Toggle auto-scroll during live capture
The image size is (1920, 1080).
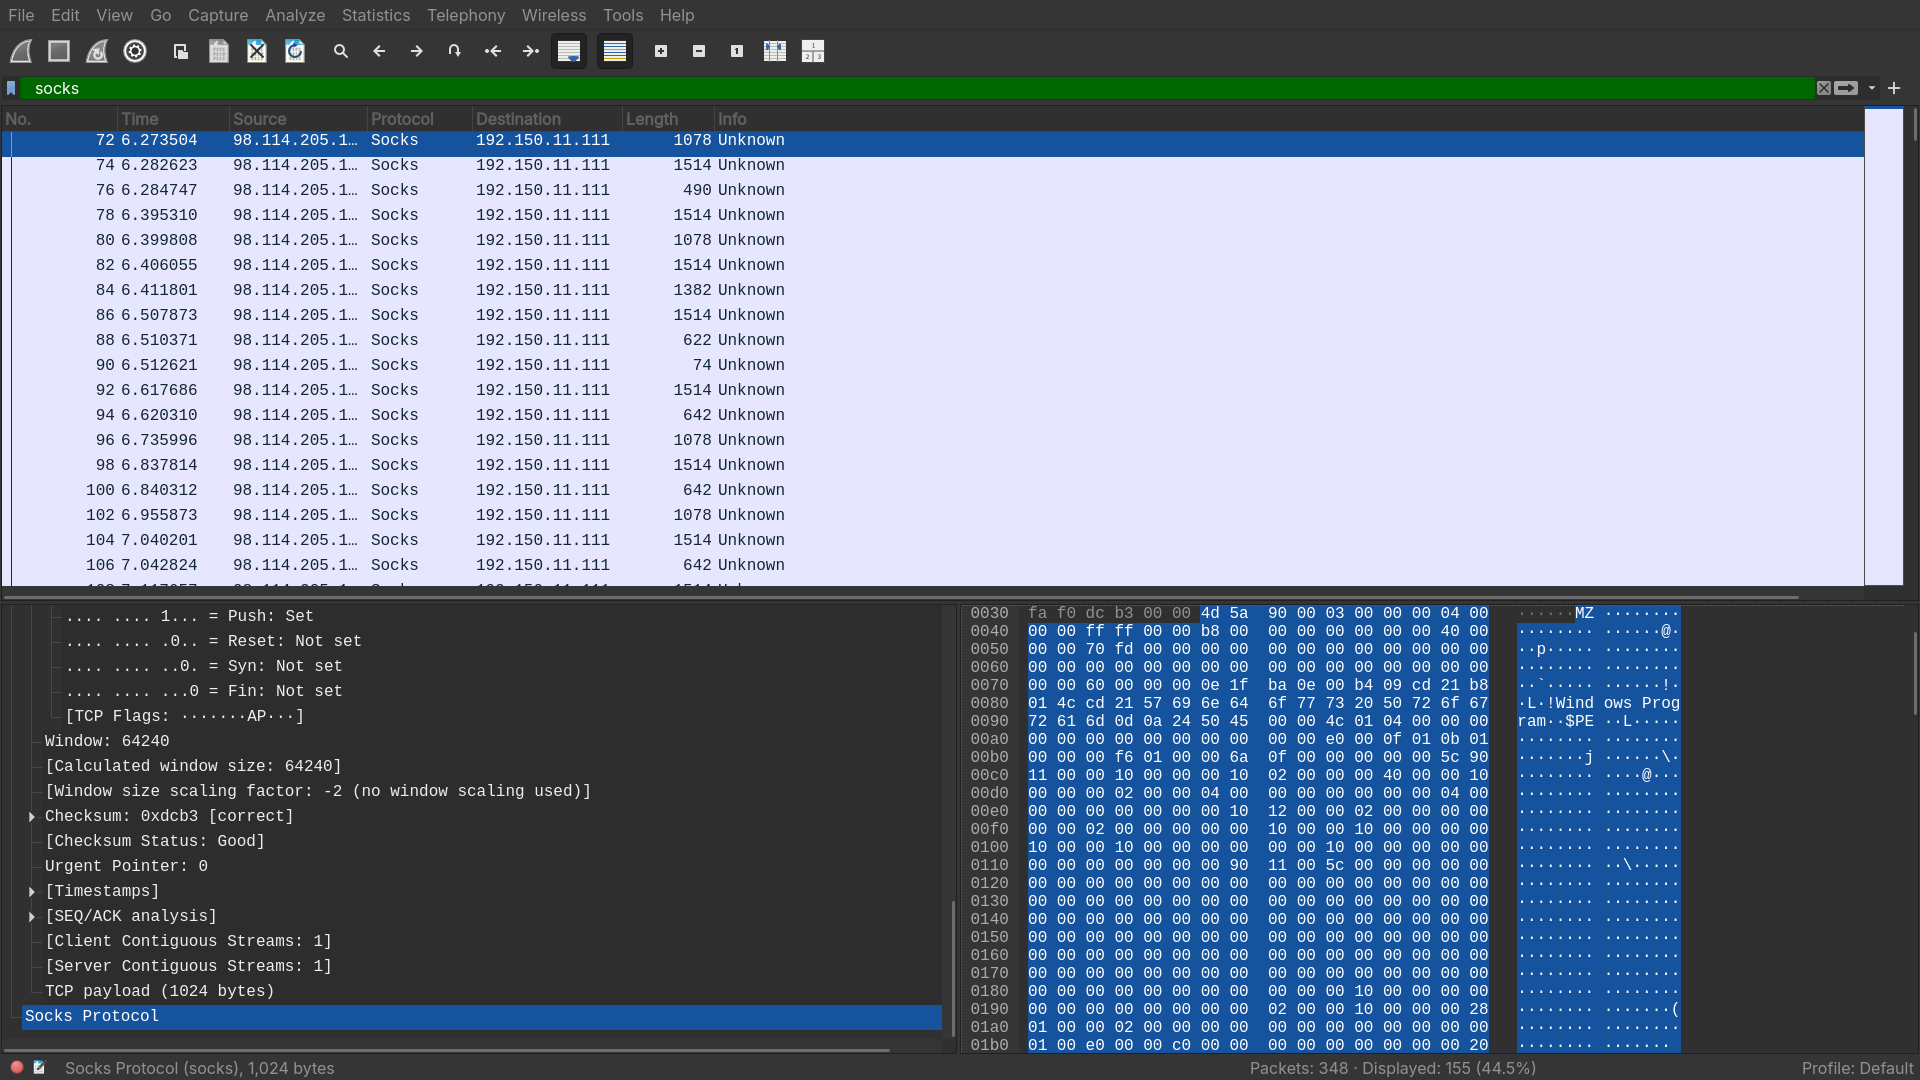point(569,51)
